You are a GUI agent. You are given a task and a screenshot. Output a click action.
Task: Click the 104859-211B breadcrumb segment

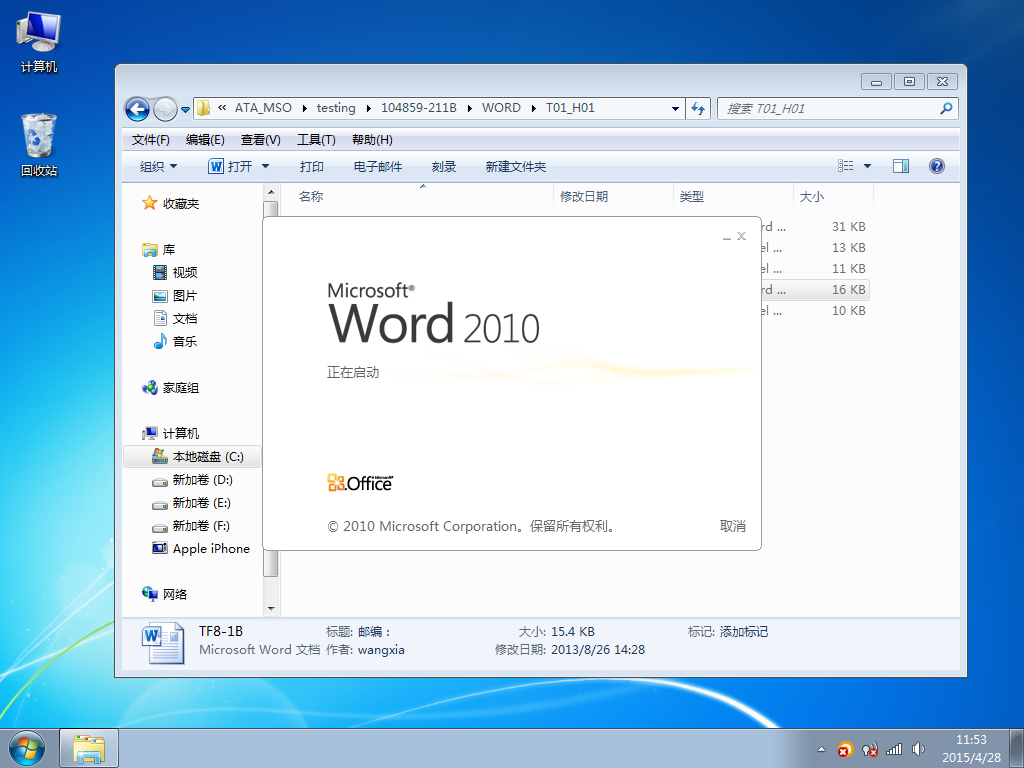419,108
